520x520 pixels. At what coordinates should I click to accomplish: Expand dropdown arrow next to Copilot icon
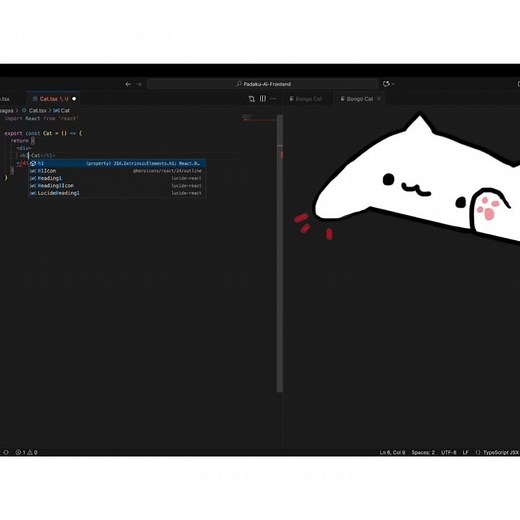(393, 84)
